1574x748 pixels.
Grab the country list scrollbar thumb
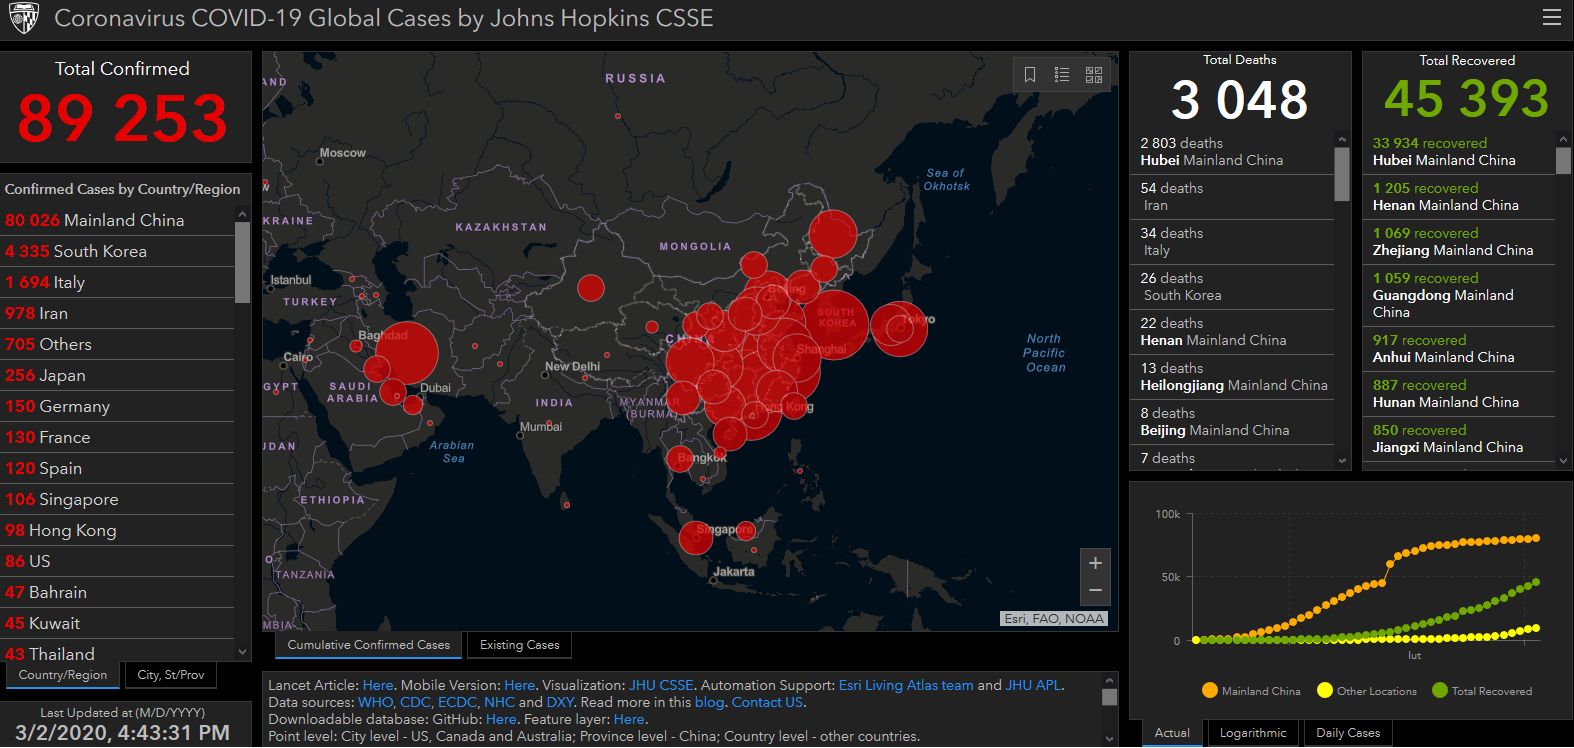coord(242,262)
